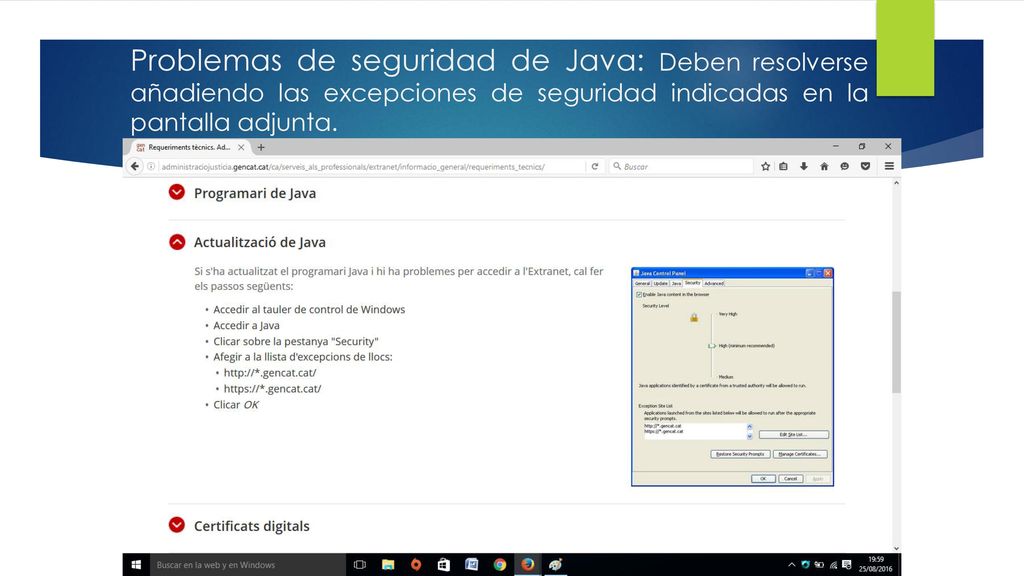The height and width of the screenshot is (576, 1024).
Task: Click the Programari de Java heading
Action: click(x=255, y=193)
